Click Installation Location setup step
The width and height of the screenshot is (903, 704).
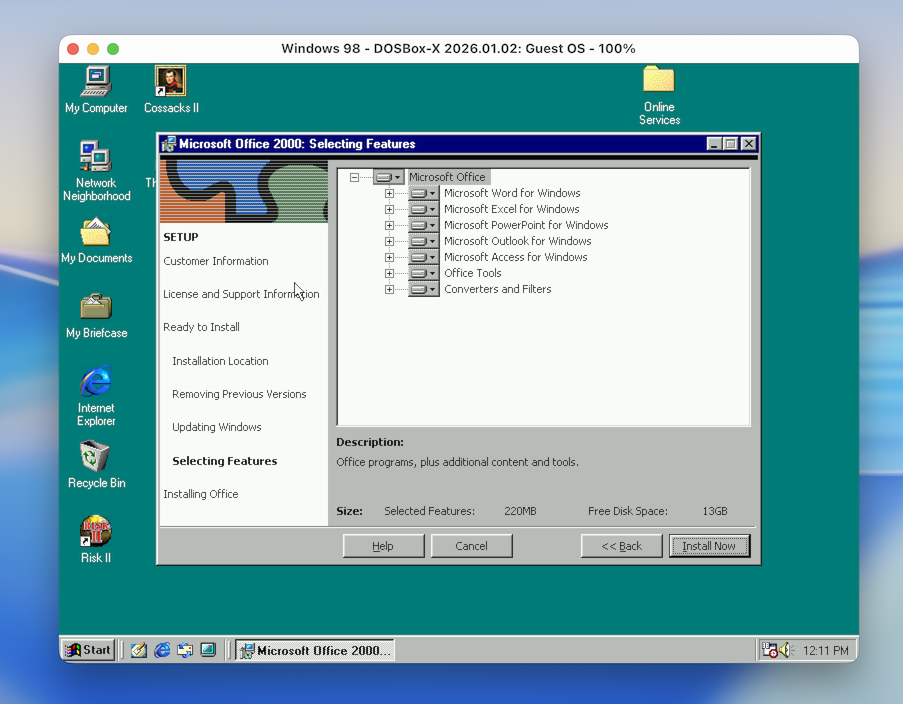[x=221, y=361]
